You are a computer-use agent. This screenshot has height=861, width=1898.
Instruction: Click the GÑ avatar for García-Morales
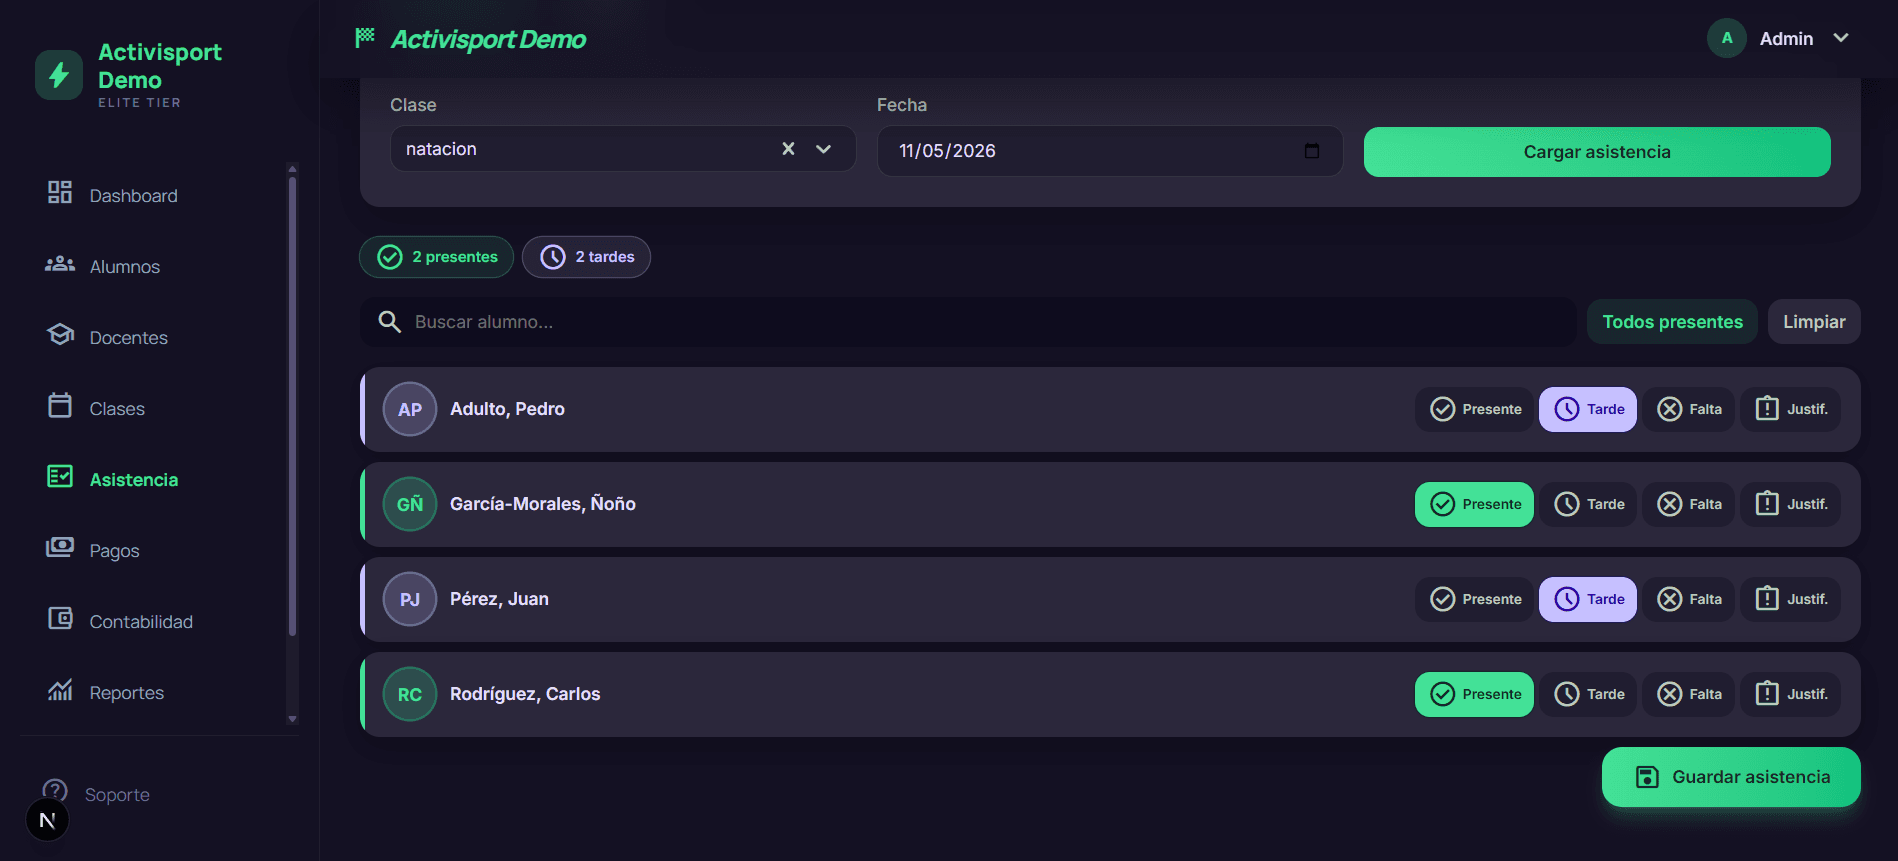410,504
